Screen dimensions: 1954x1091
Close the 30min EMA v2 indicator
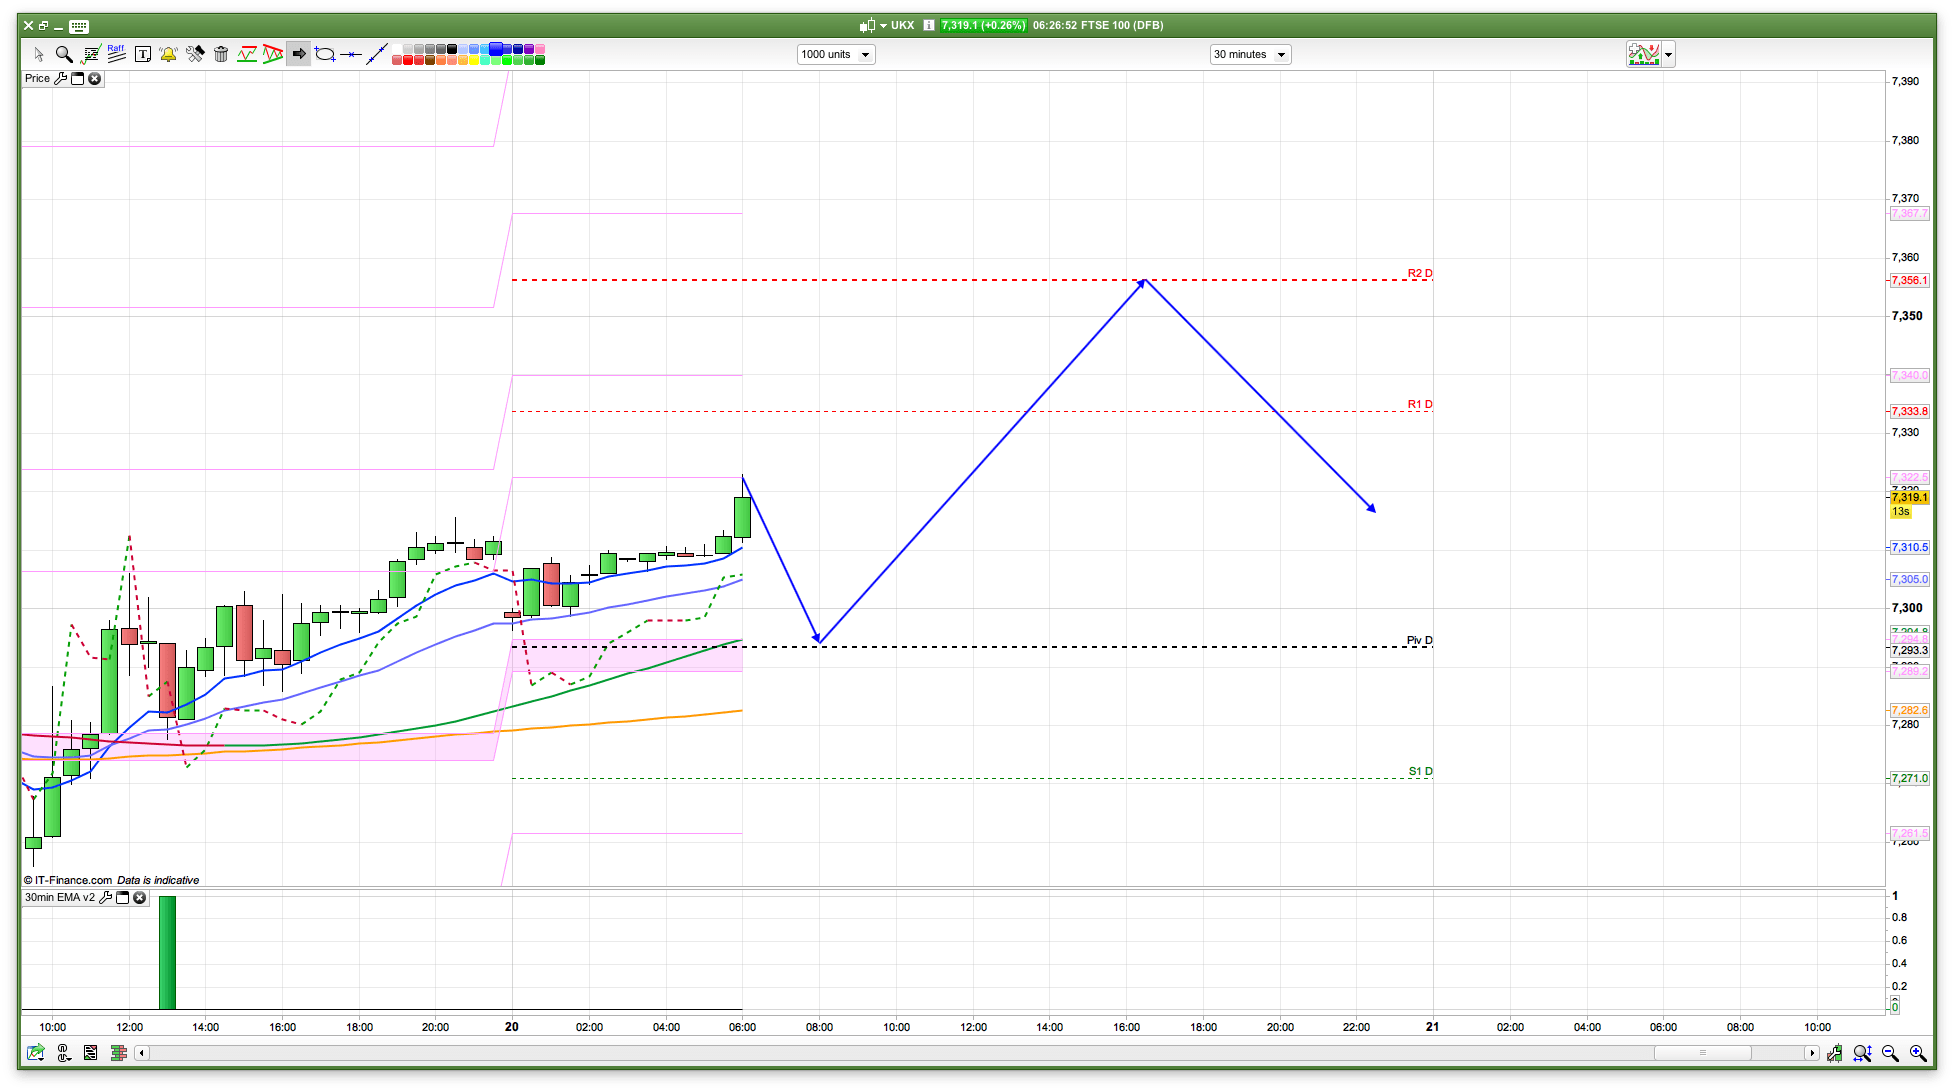pos(140,897)
